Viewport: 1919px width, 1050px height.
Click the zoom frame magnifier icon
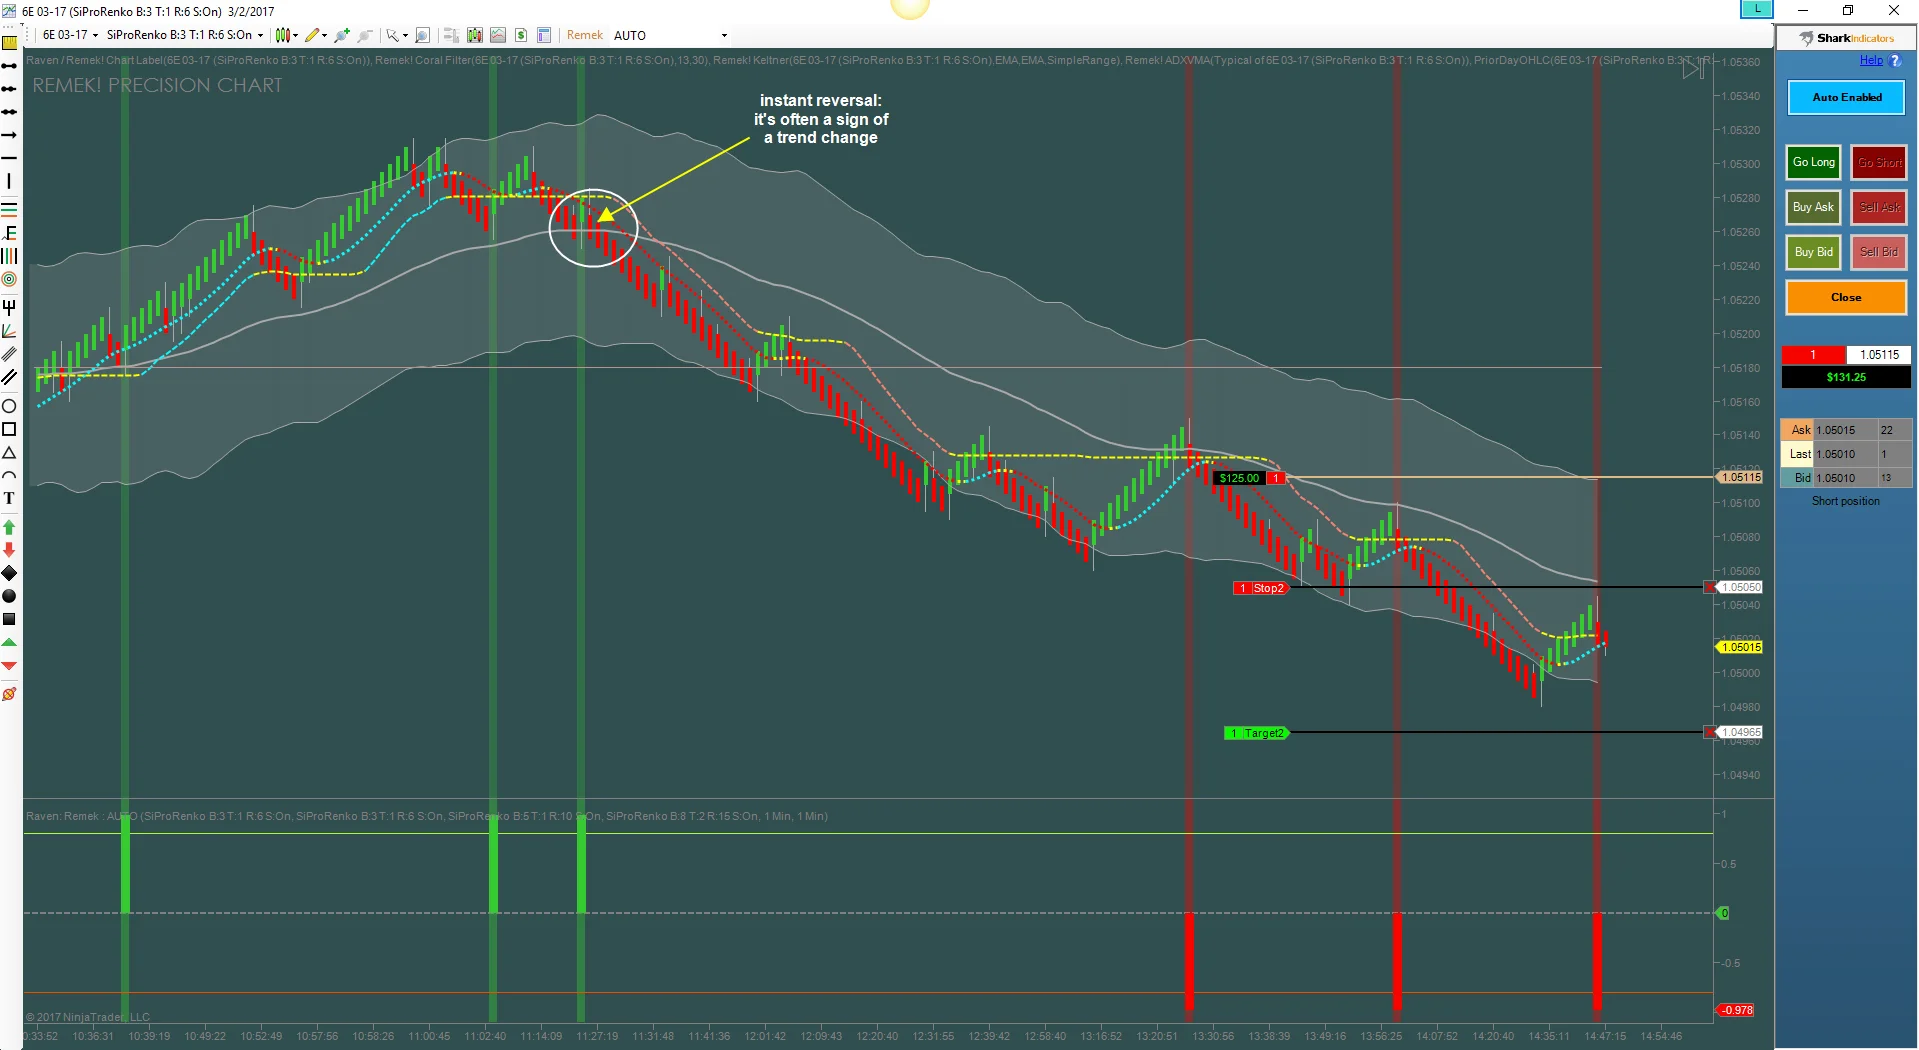(x=422, y=35)
